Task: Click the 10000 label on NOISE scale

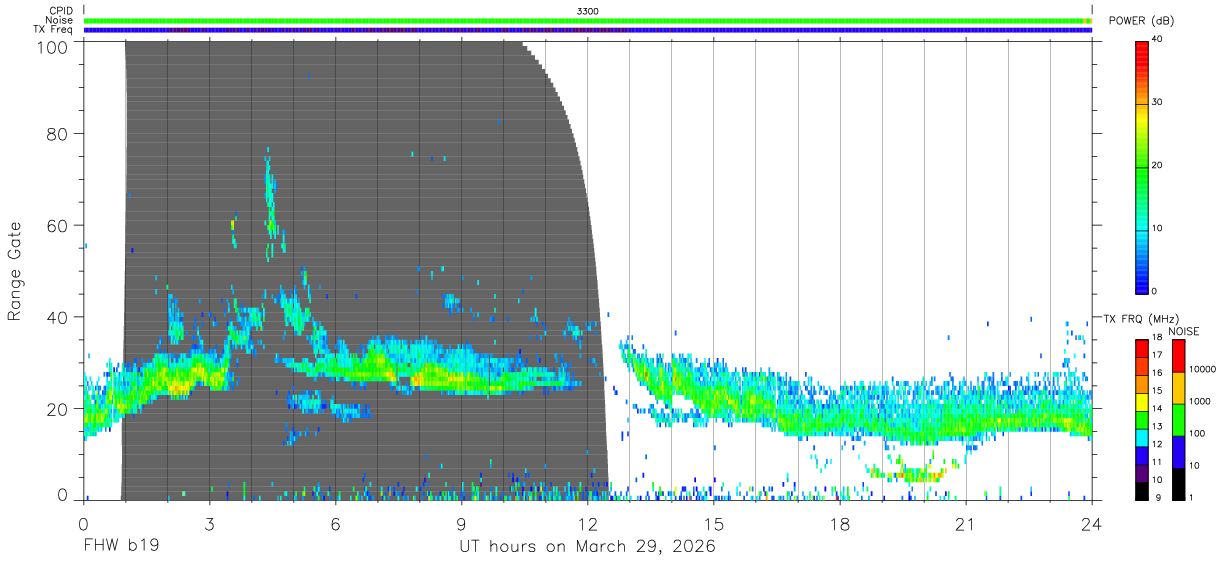Action: coord(1202,370)
